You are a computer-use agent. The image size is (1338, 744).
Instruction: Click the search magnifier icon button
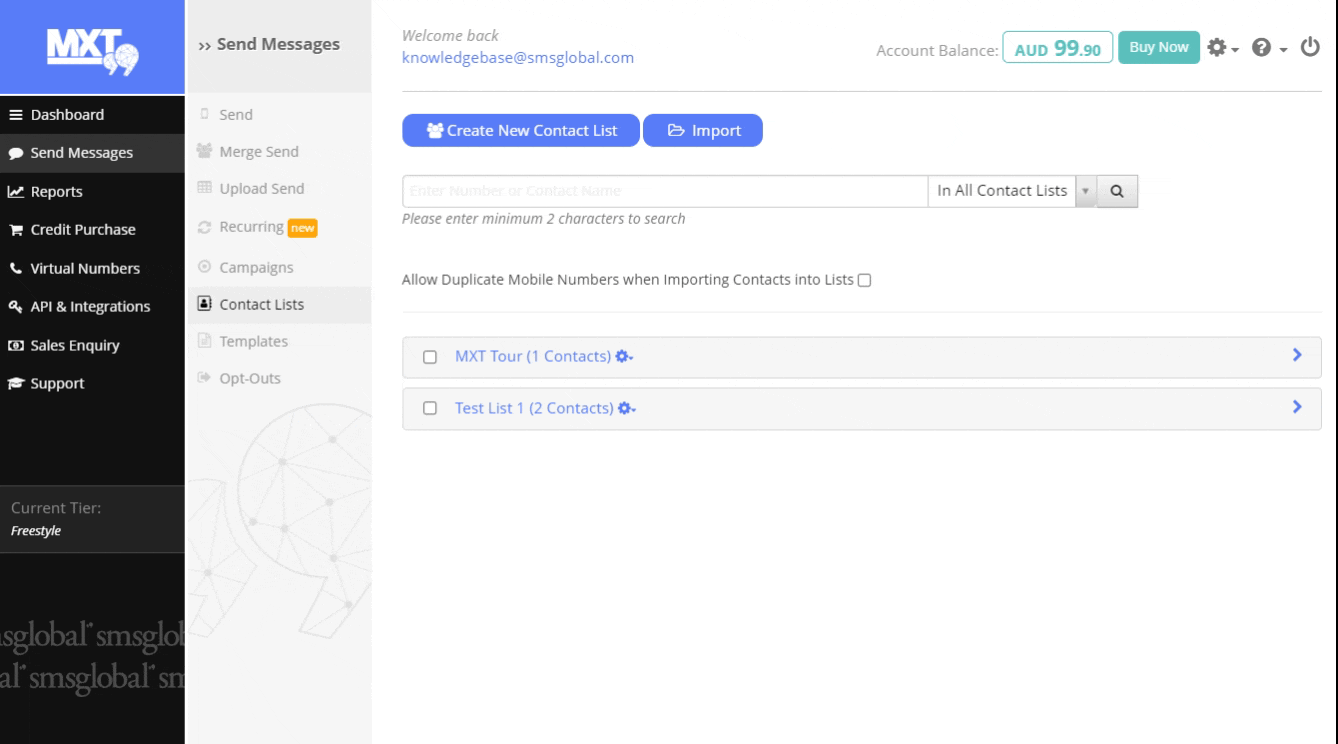1118,191
